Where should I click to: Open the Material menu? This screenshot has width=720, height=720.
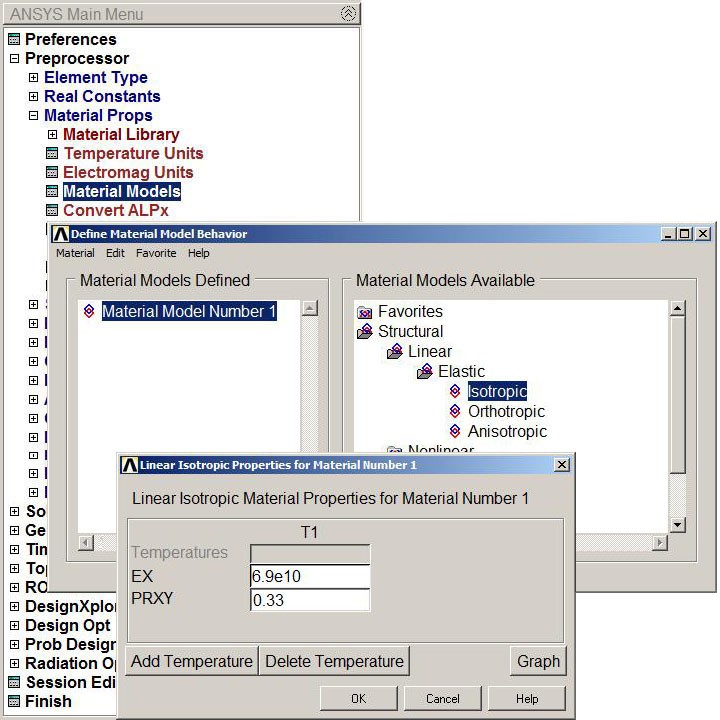75,254
